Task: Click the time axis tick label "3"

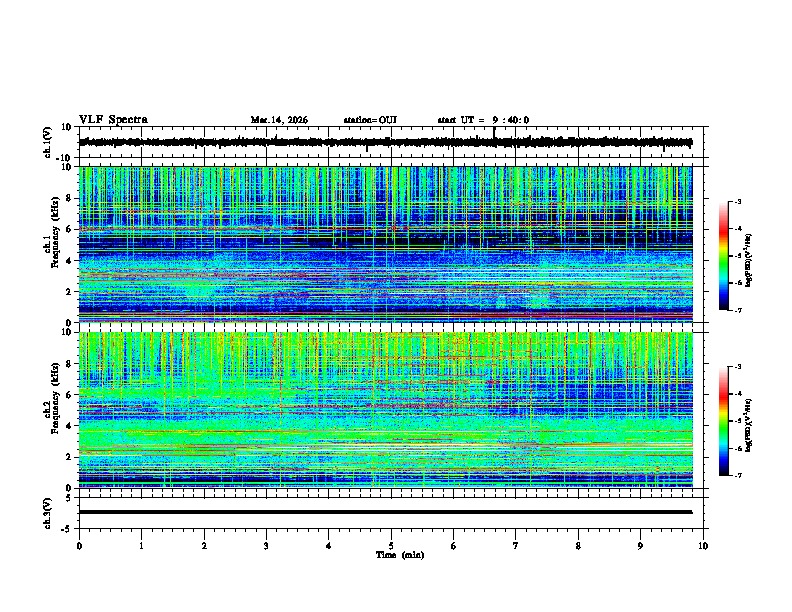Action: click(x=266, y=546)
